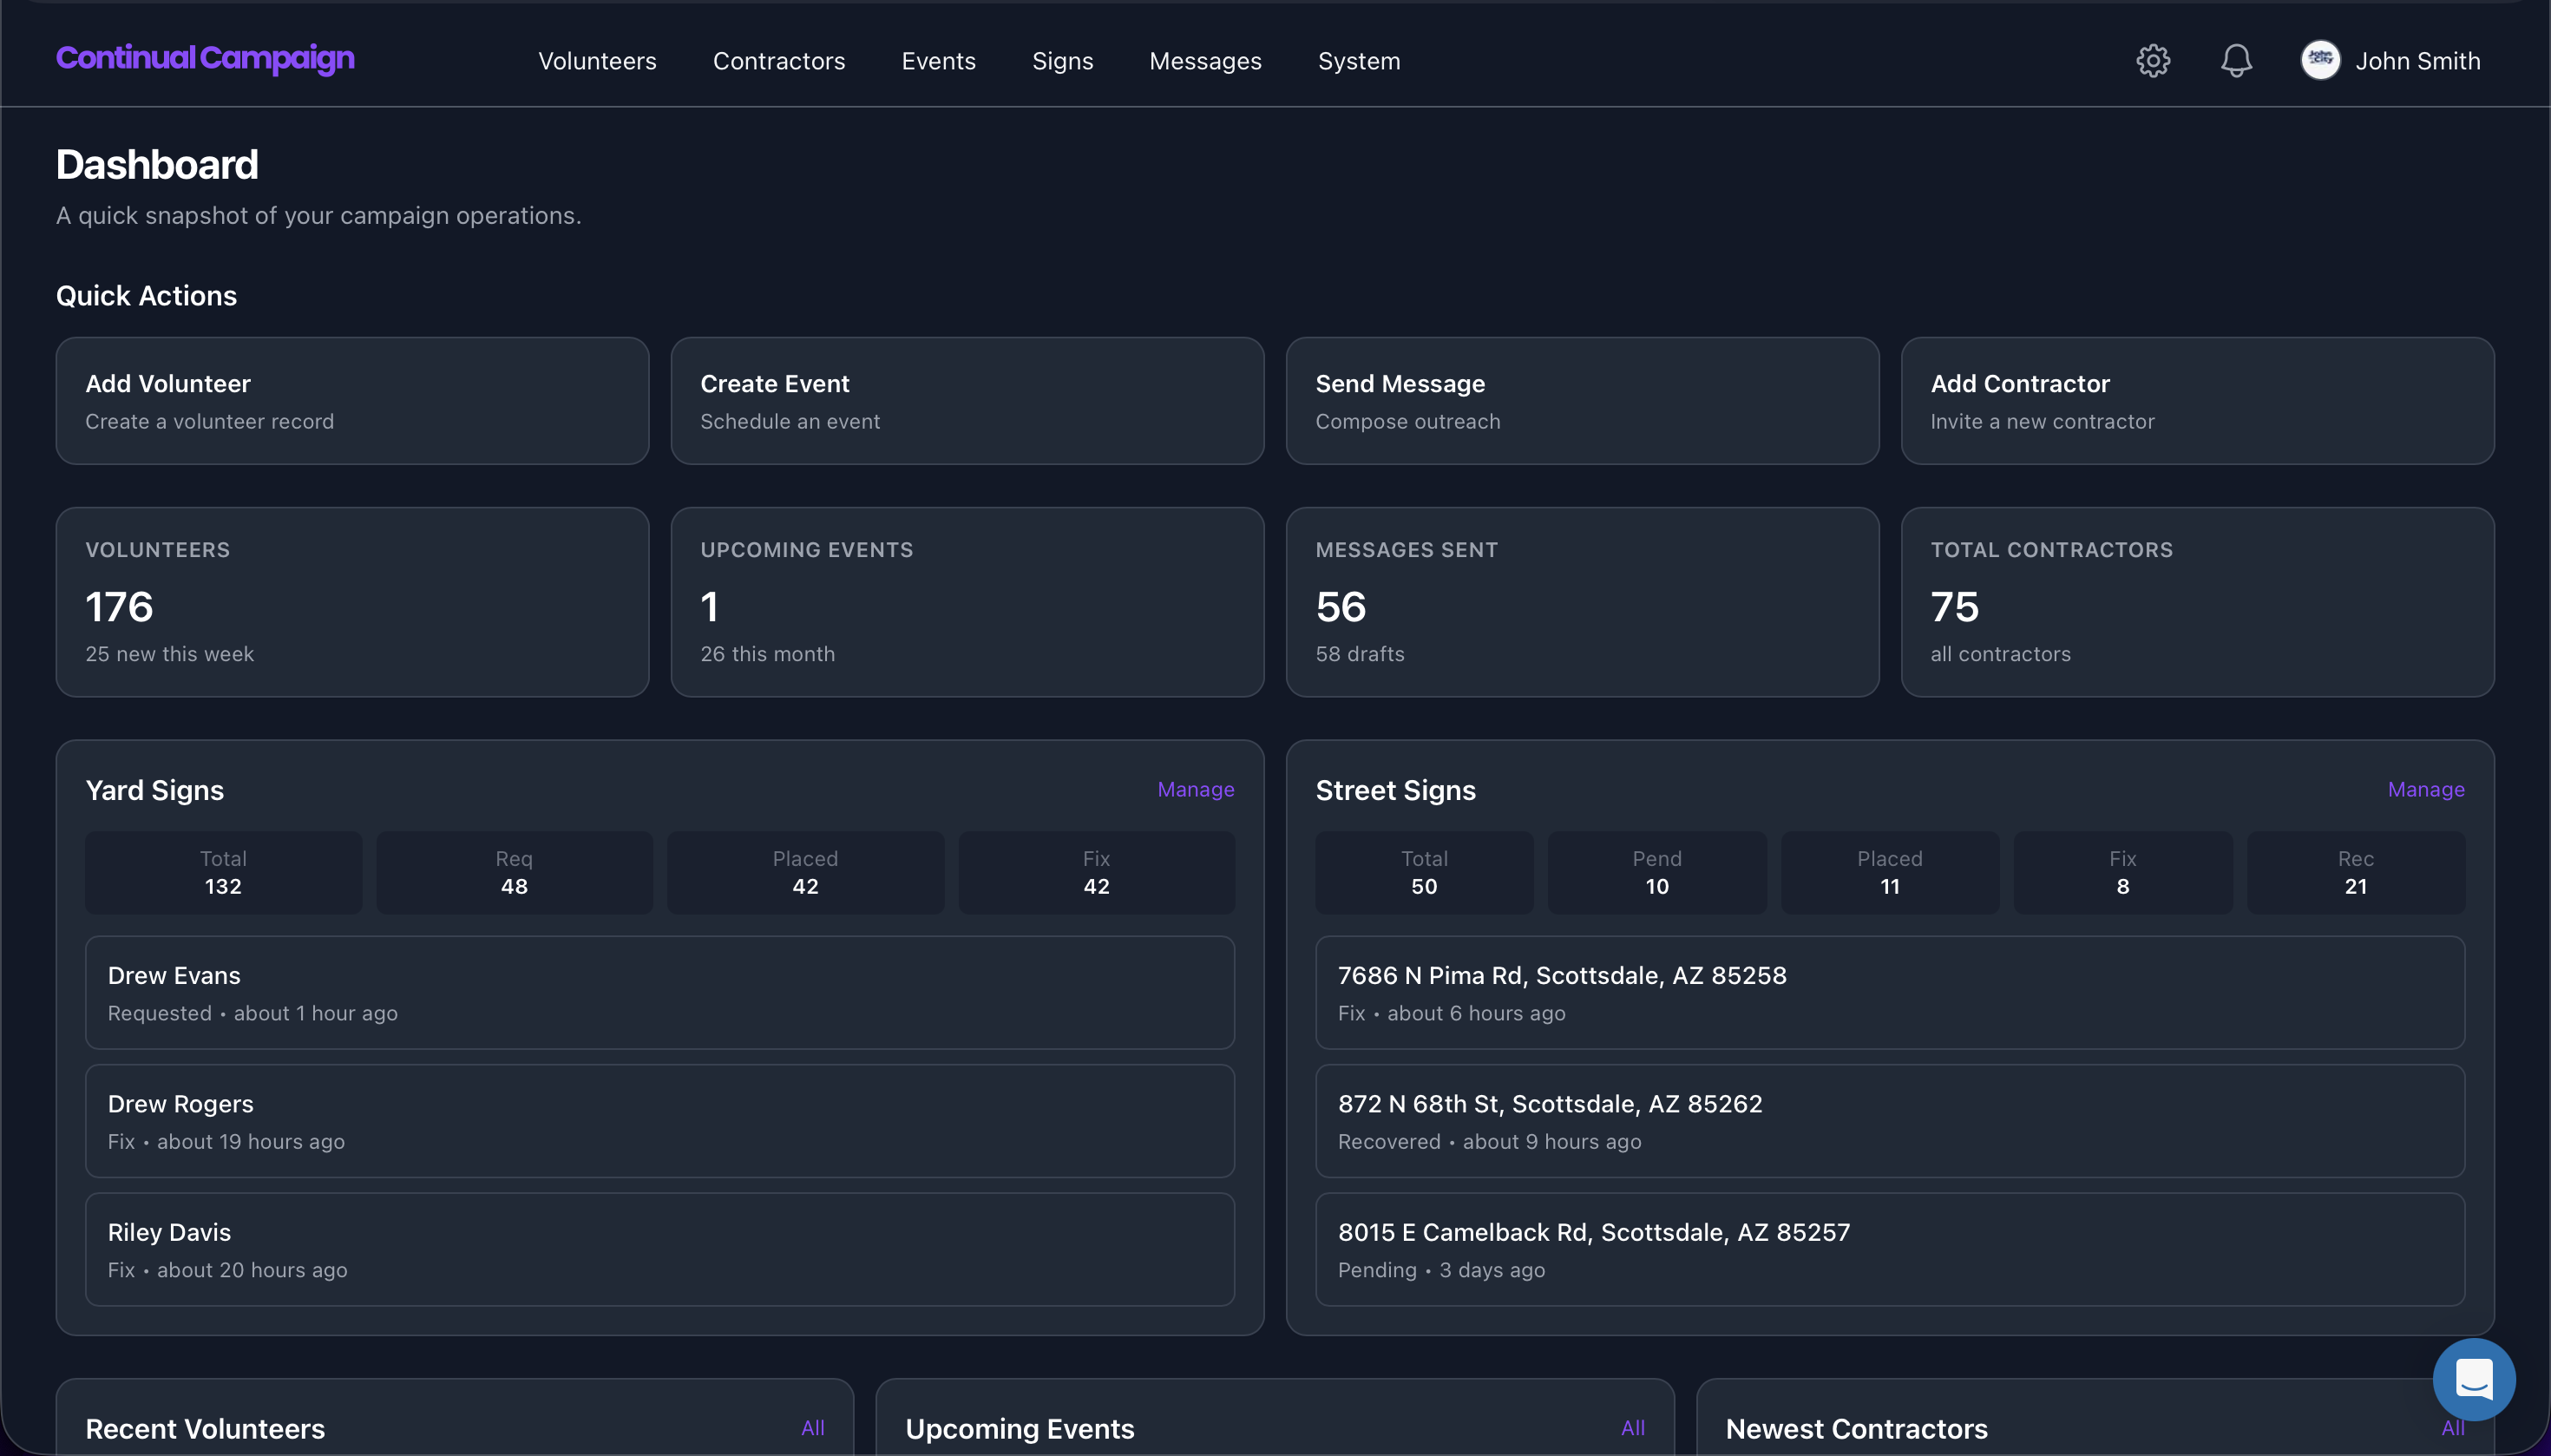Viewport: 2551px width, 1456px height.
Task: Open the Drew Evans yard sign request
Action: (x=659, y=992)
